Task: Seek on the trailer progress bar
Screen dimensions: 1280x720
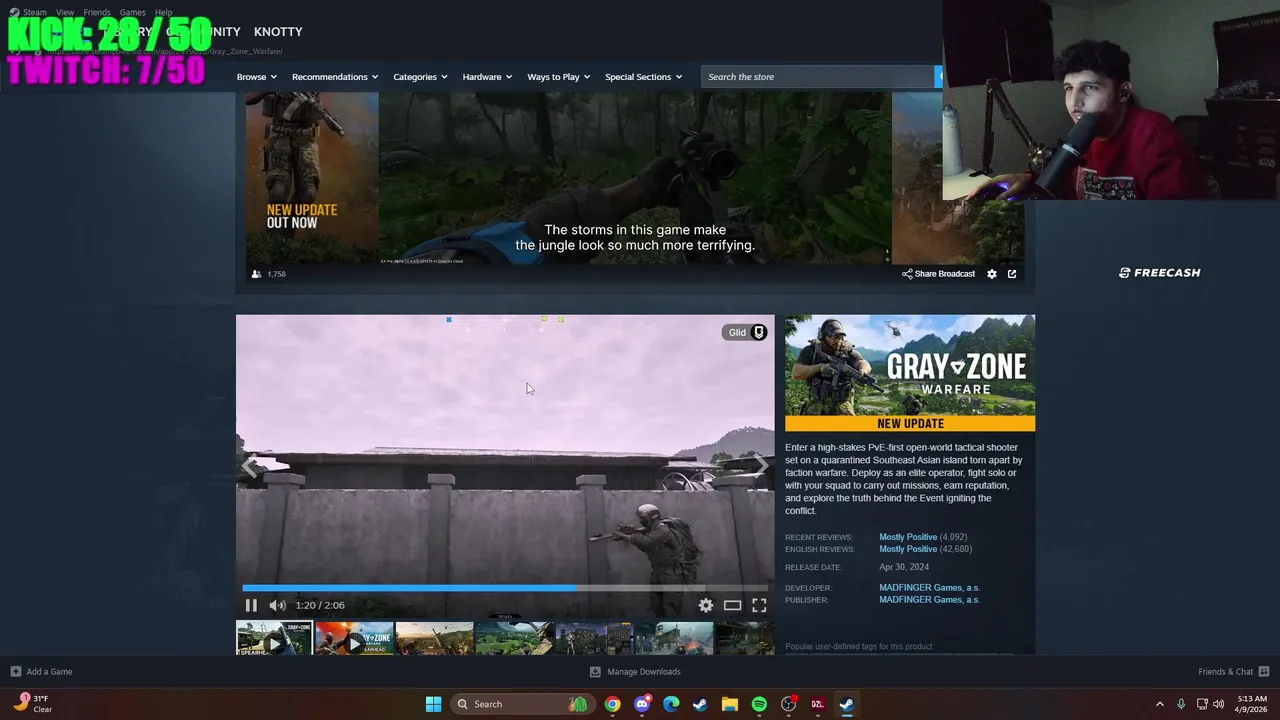Action: point(505,588)
